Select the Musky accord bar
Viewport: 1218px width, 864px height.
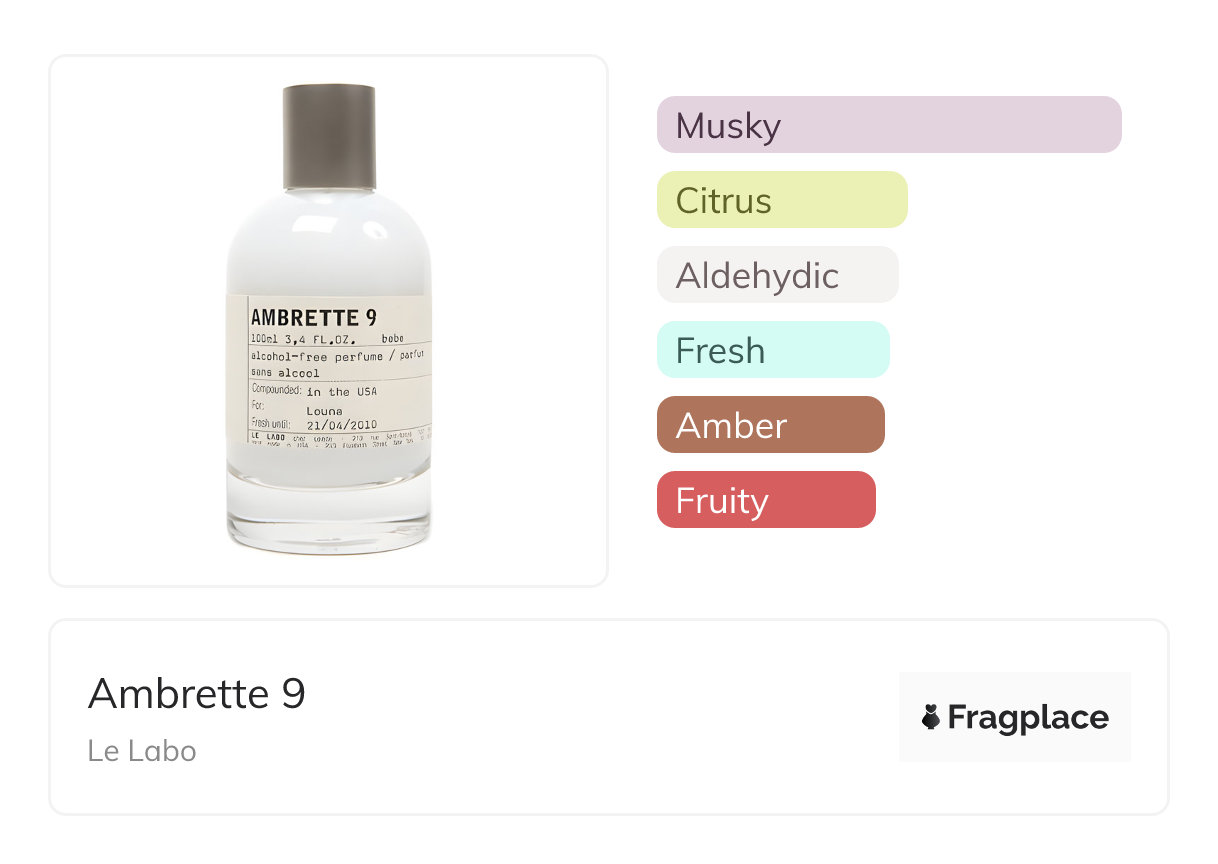(x=888, y=125)
